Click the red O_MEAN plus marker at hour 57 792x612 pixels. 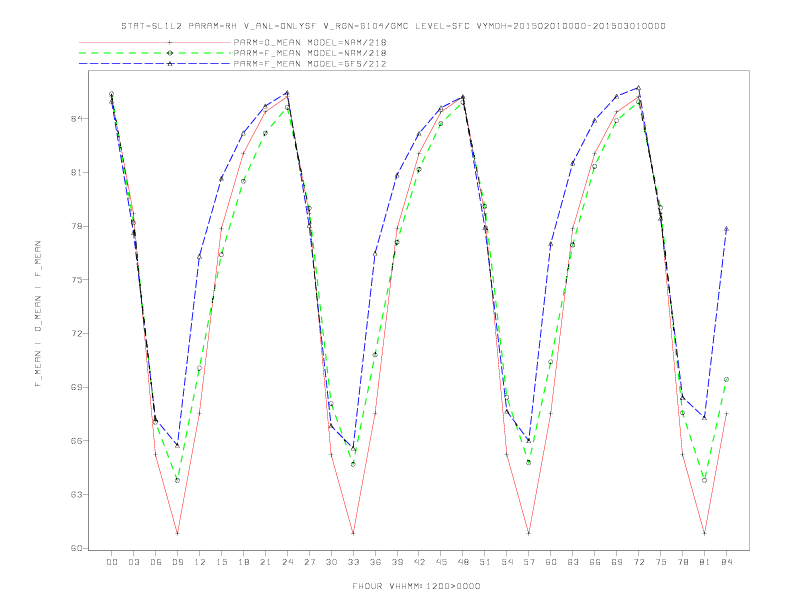click(x=529, y=533)
